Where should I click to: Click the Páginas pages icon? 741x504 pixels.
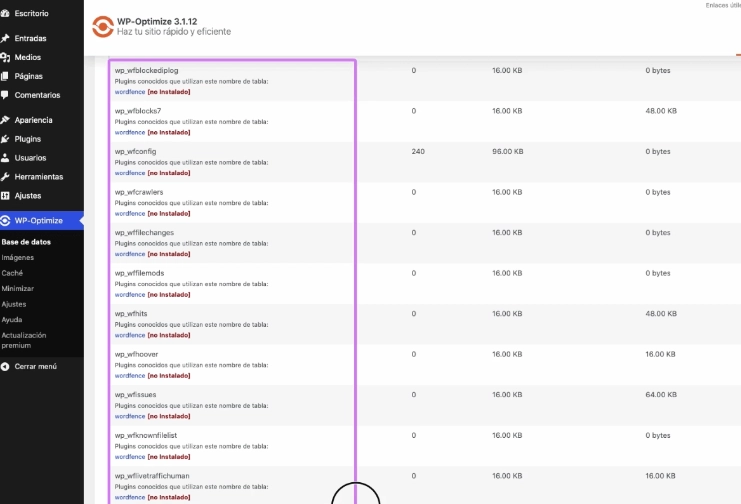click(5, 76)
